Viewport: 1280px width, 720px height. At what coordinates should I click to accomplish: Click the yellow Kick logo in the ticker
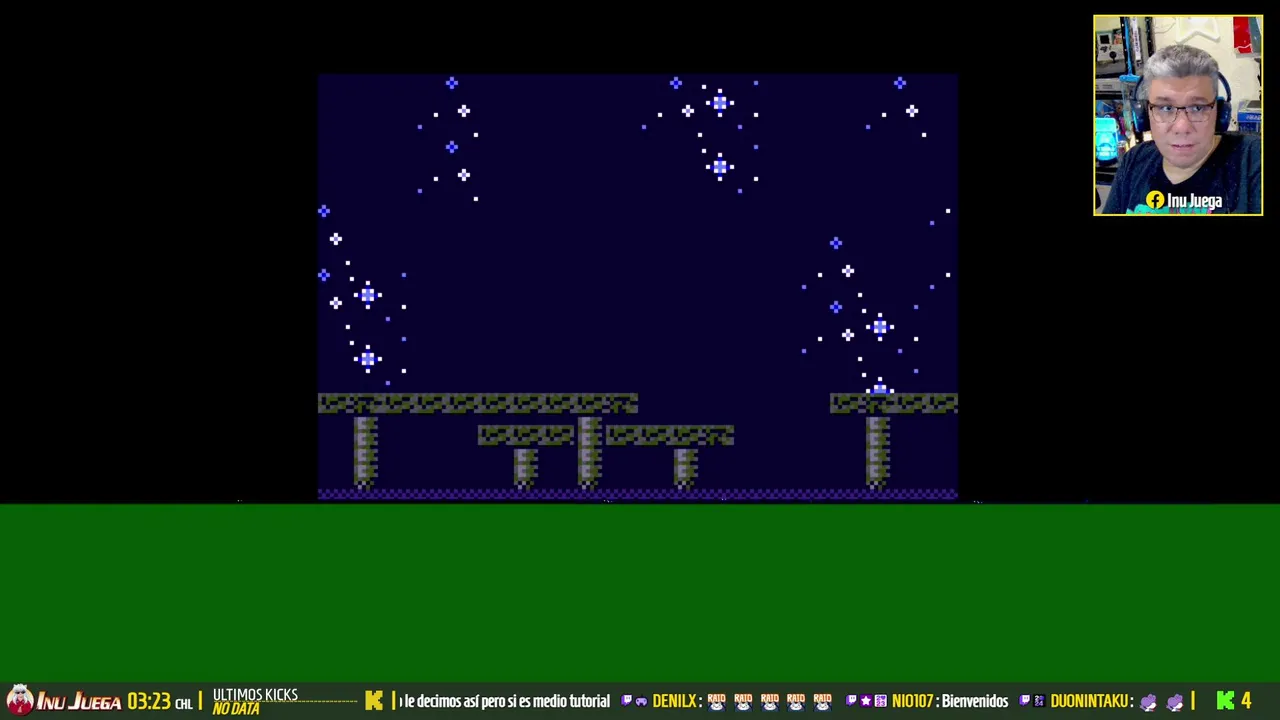coord(374,701)
